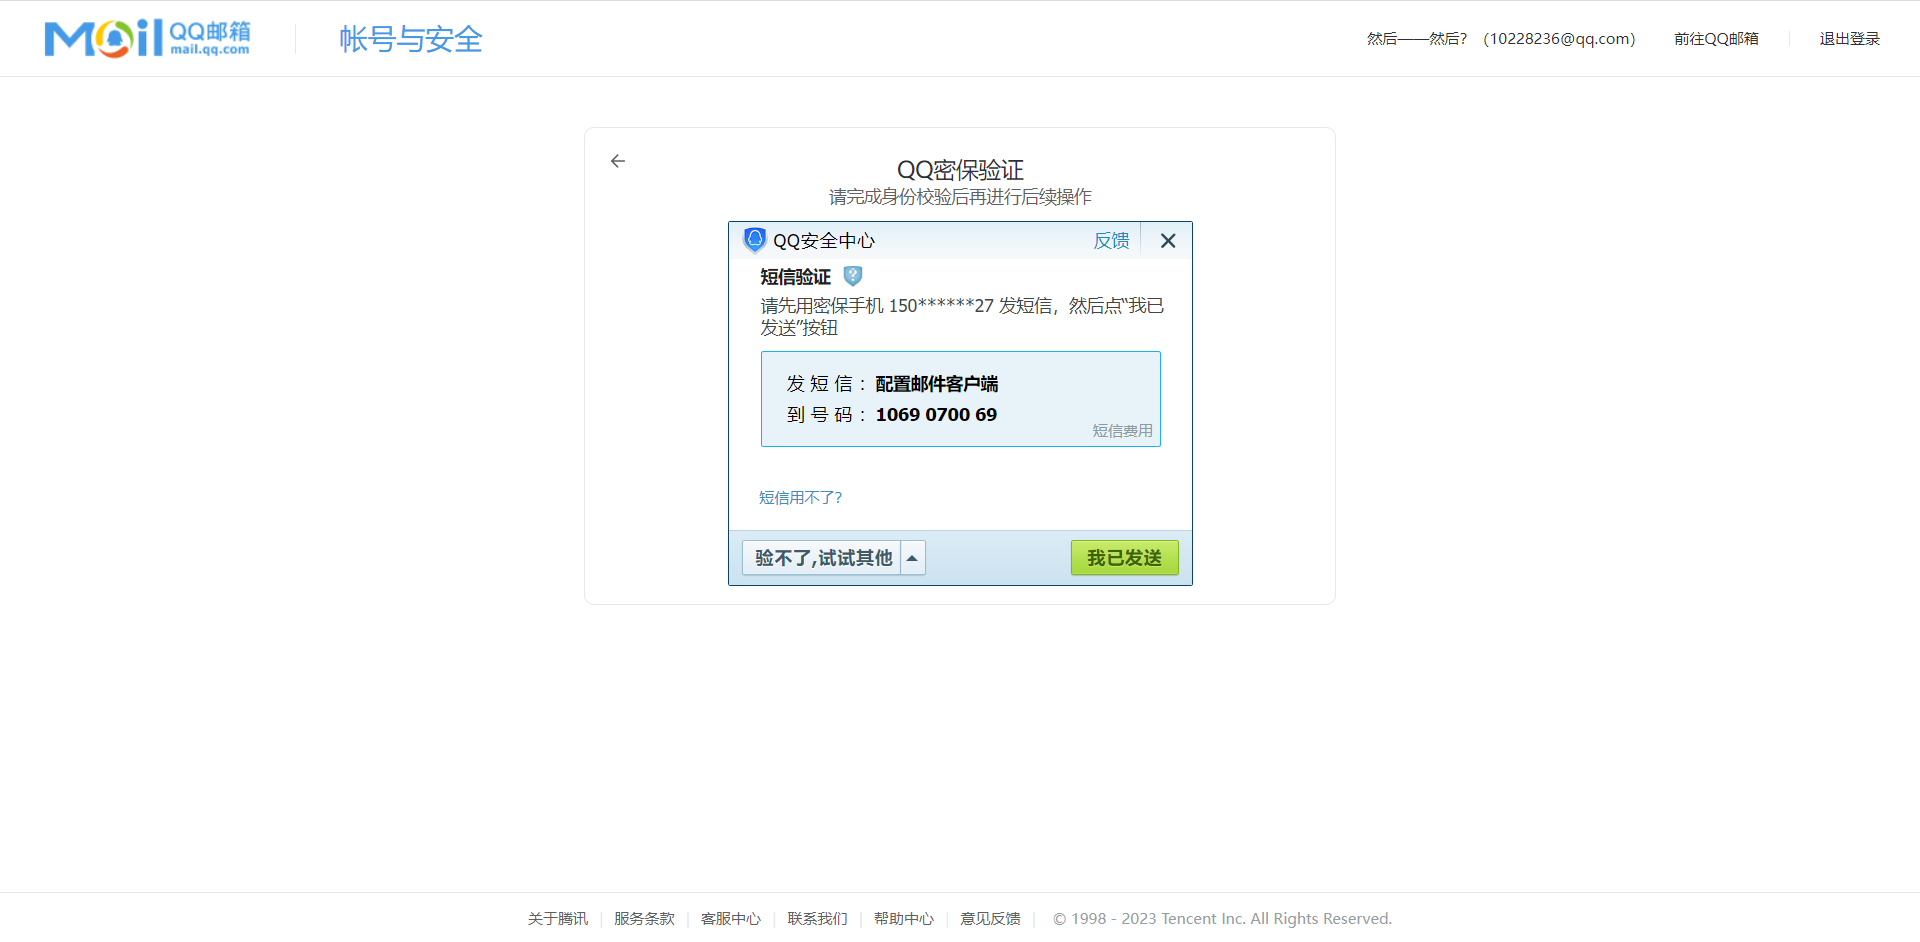Click the 短信验证 heading text
The height and width of the screenshot is (942, 1920).
[796, 277]
